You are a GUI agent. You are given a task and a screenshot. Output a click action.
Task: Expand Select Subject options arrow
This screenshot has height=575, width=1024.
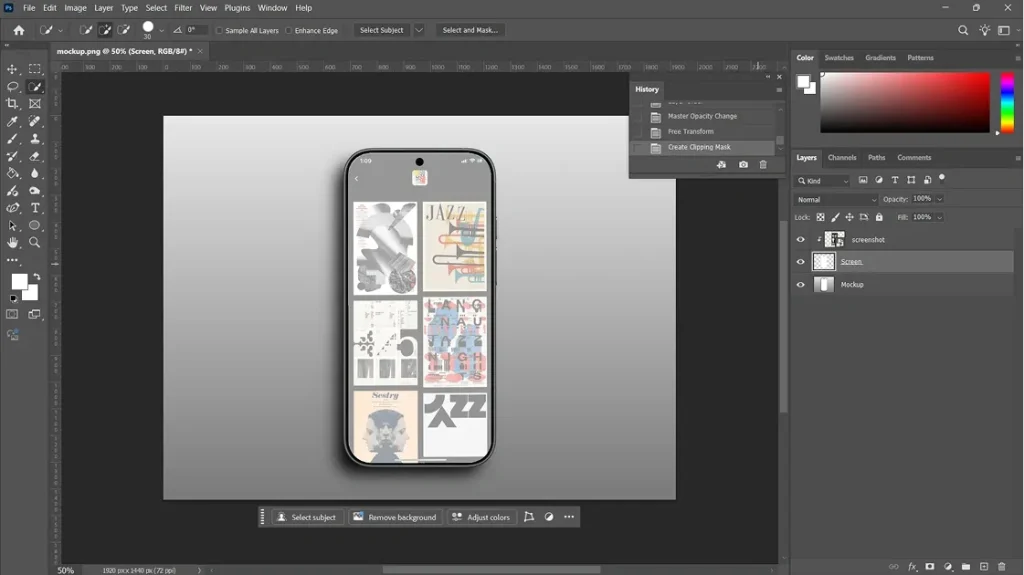(419, 30)
